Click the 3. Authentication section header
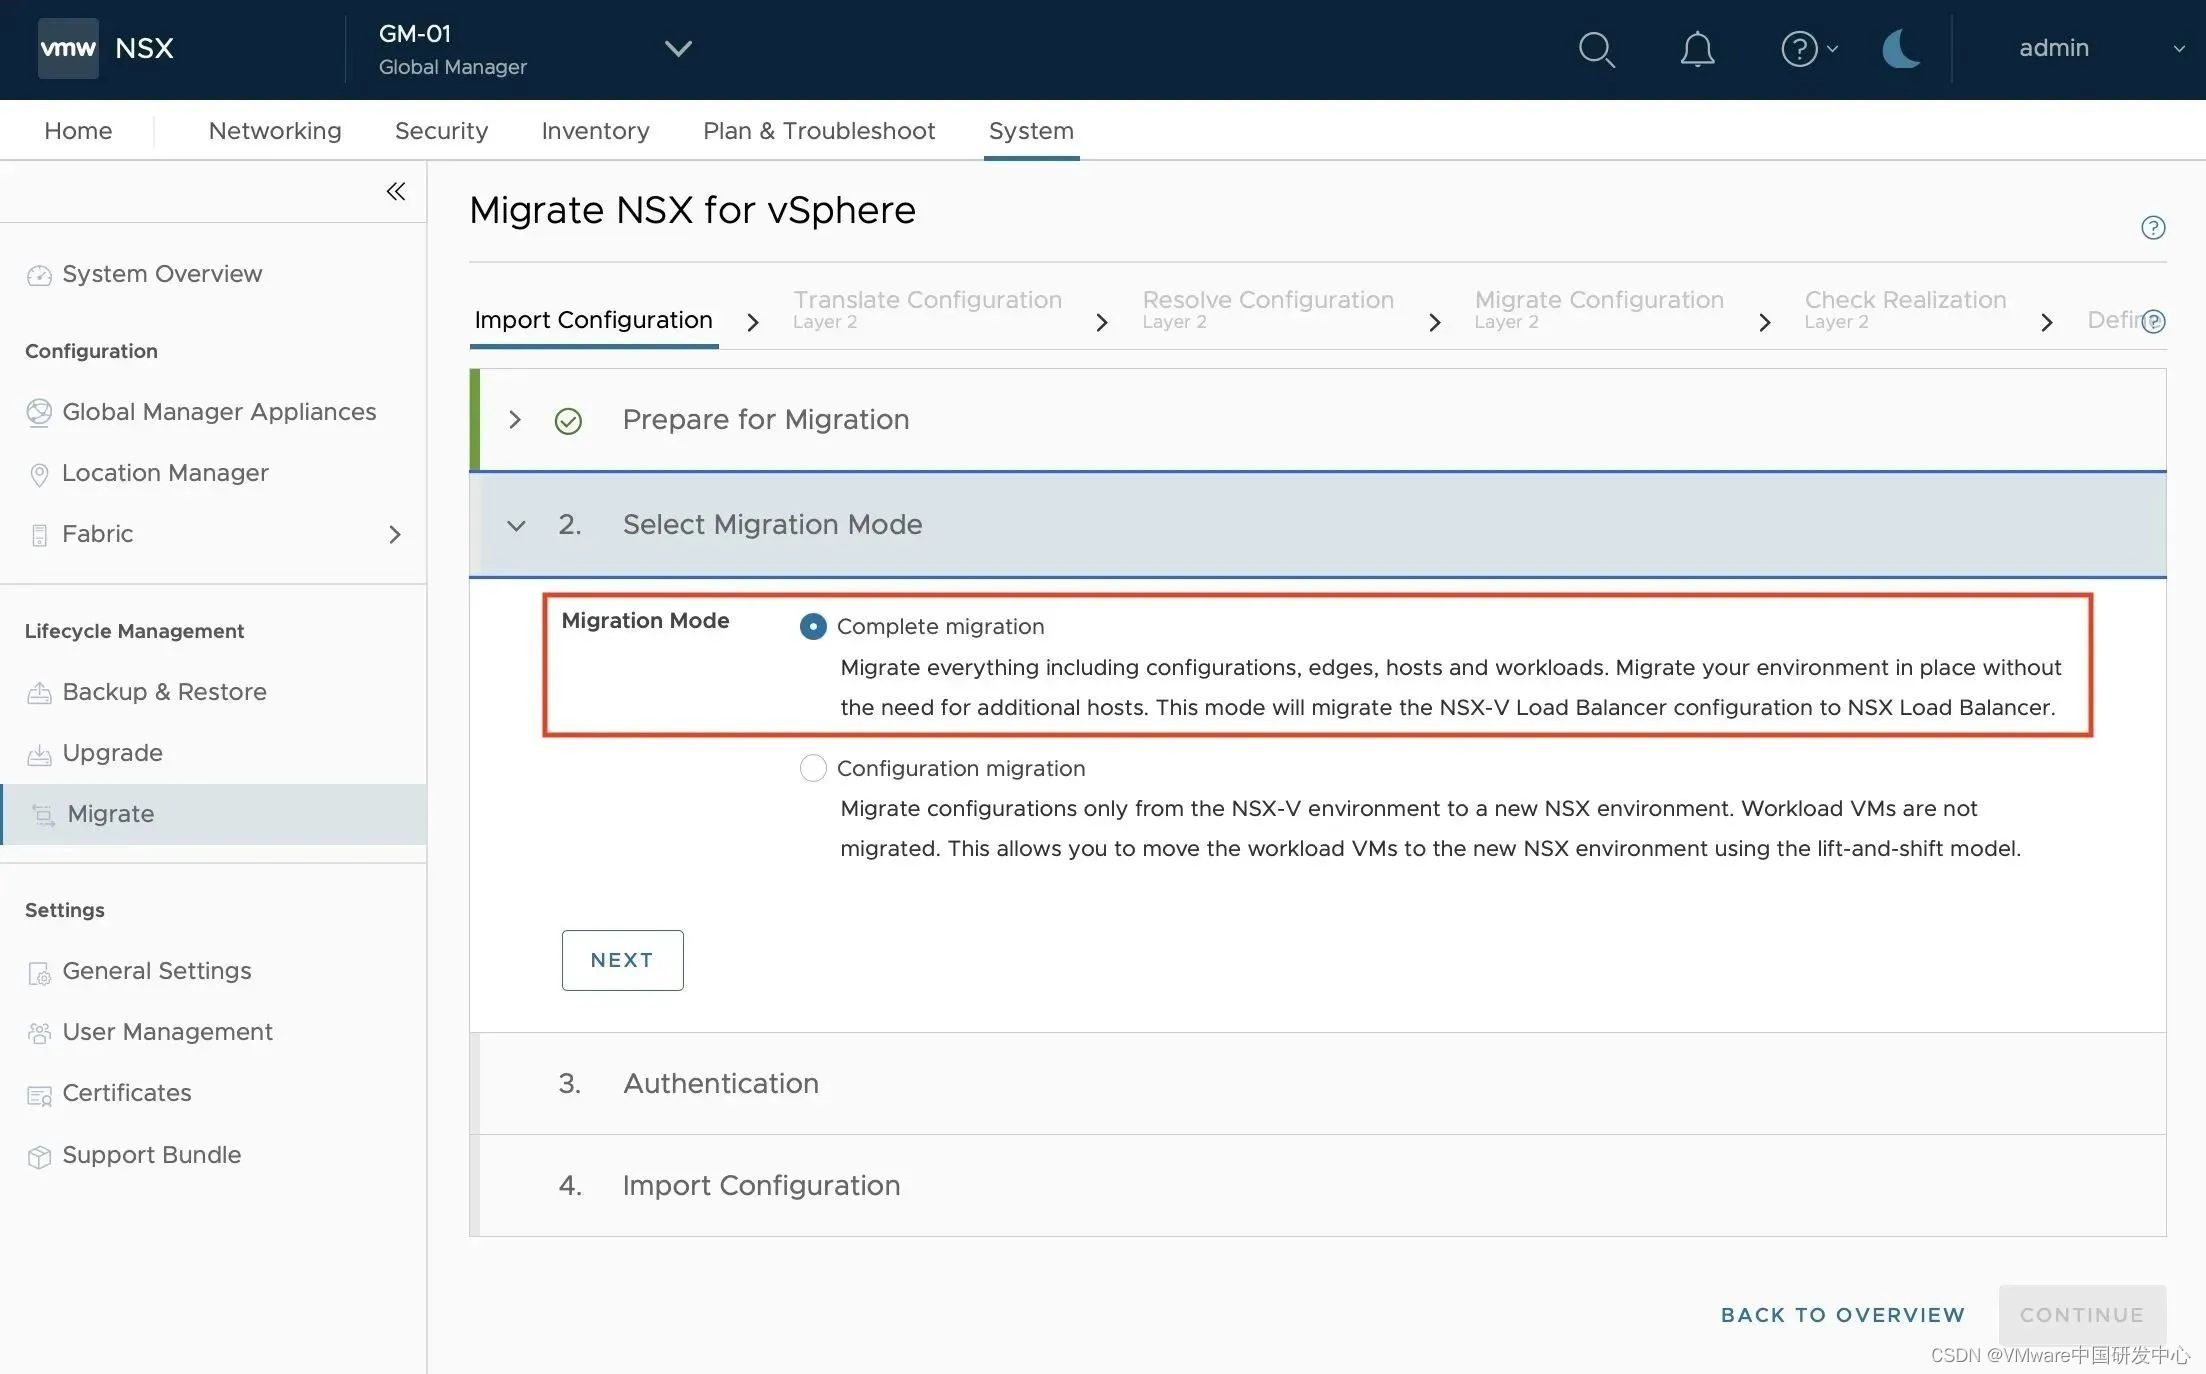This screenshot has height=1374, width=2206. click(1317, 1084)
